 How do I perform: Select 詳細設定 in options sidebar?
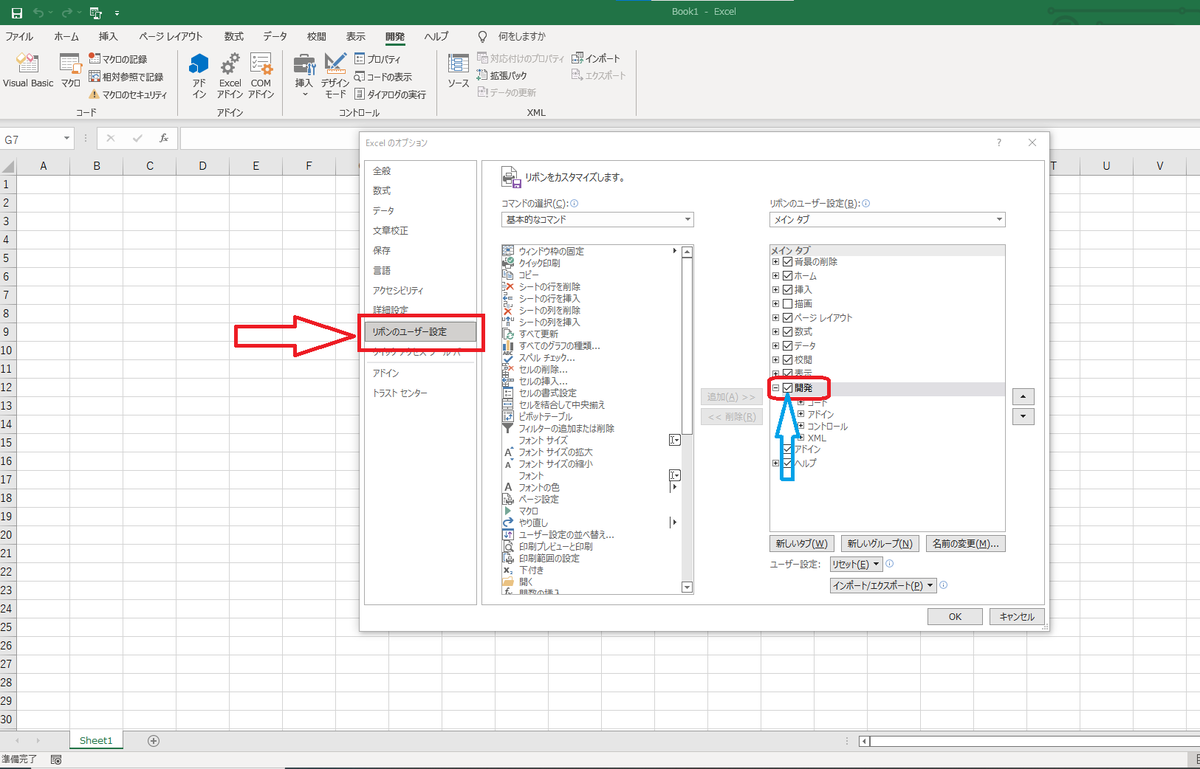[x=390, y=310]
